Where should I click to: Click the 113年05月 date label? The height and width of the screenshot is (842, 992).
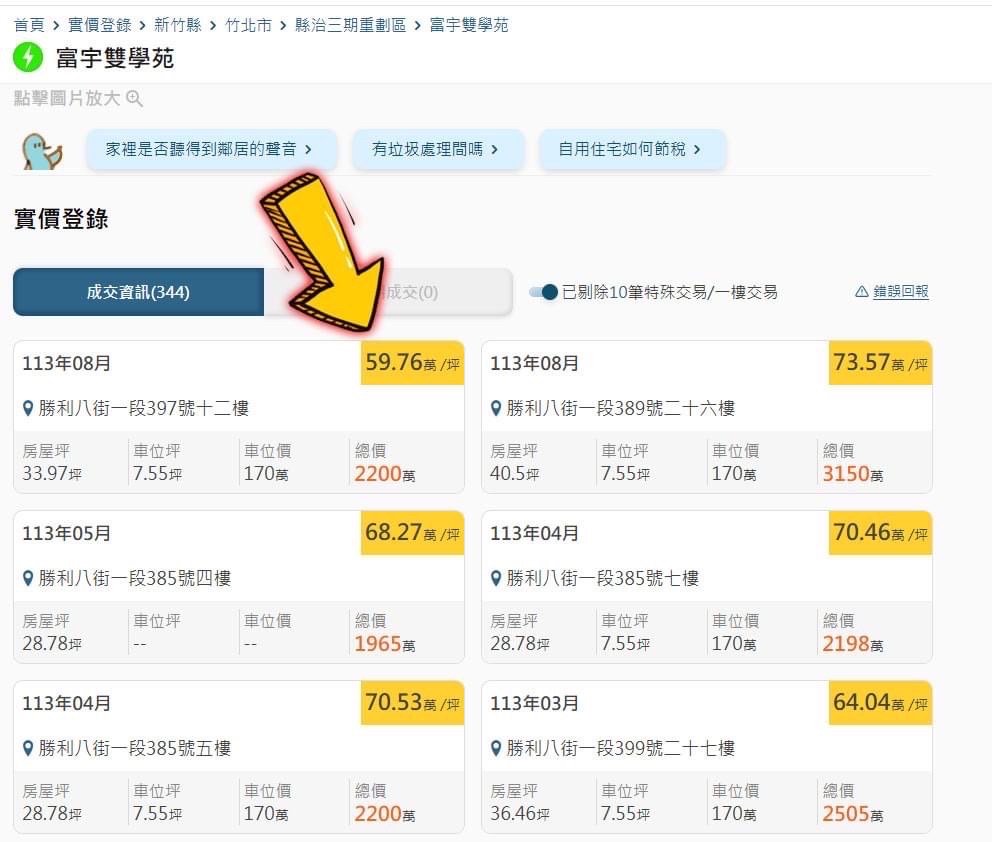[66, 533]
